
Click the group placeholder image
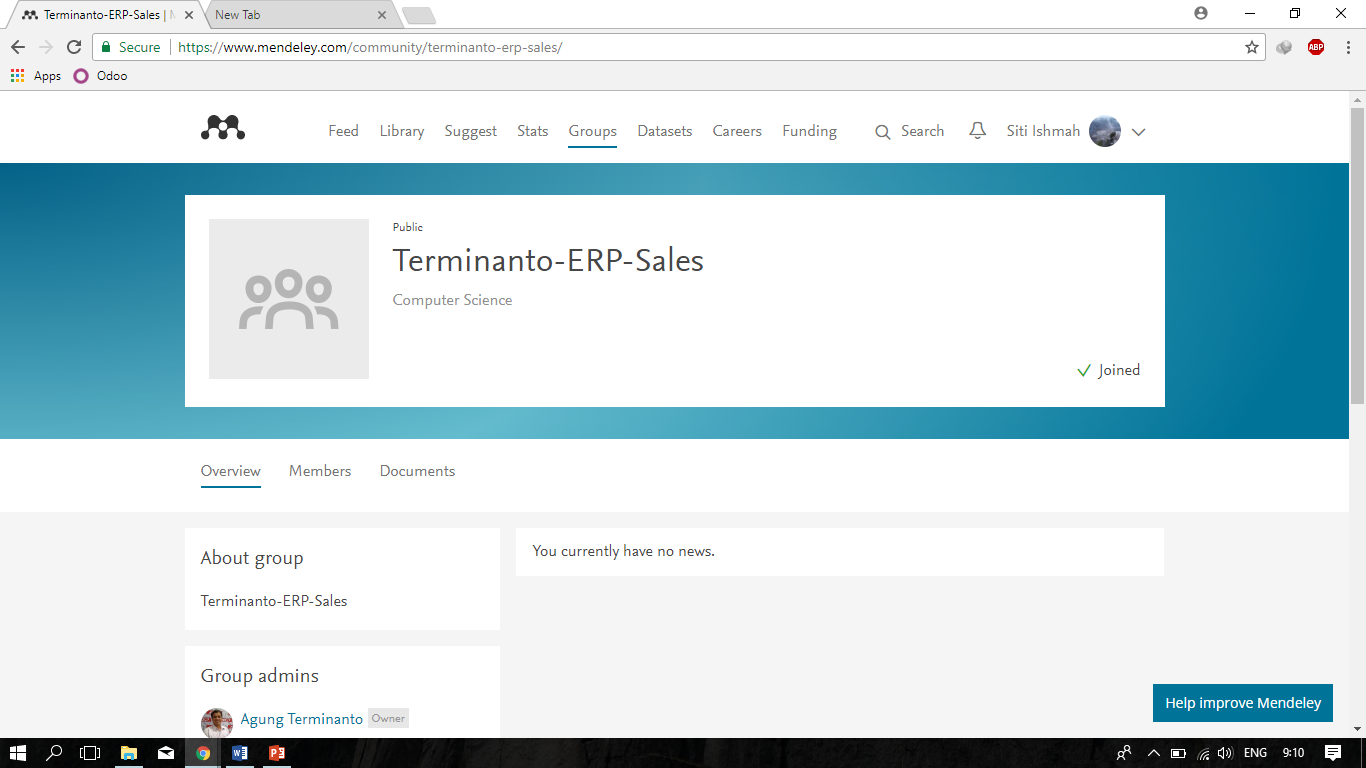tap(289, 299)
